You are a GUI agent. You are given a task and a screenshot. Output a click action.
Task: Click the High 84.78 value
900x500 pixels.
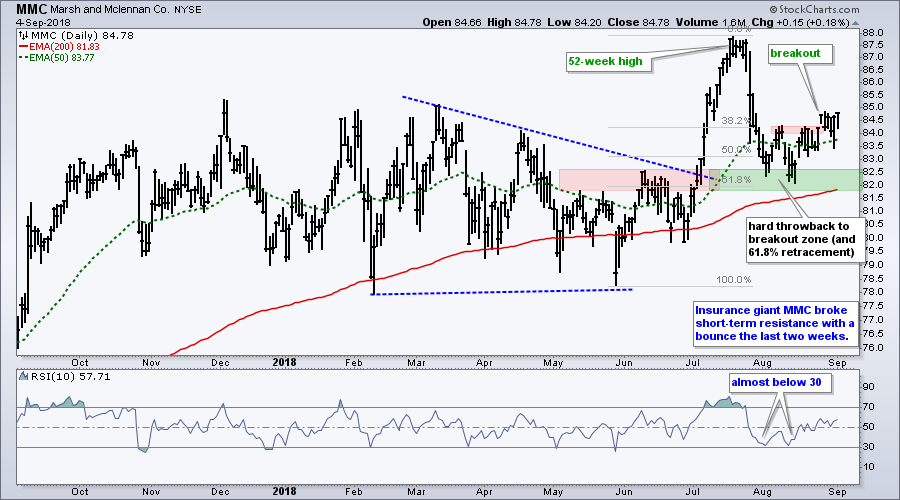coord(515,22)
